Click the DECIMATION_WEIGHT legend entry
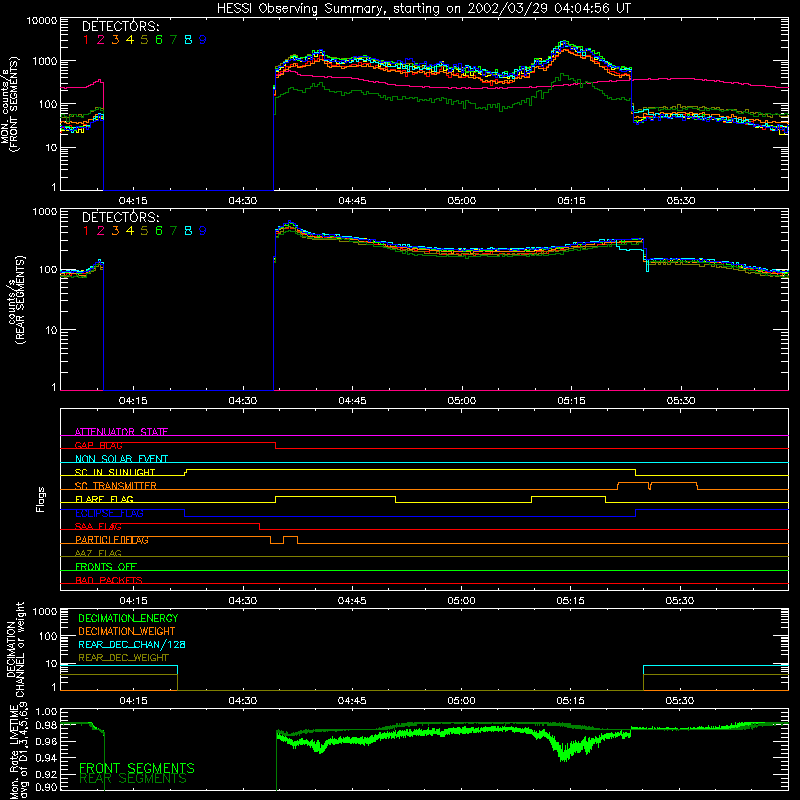Image resolution: width=800 pixels, height=800 pixels. click(127, 631)
